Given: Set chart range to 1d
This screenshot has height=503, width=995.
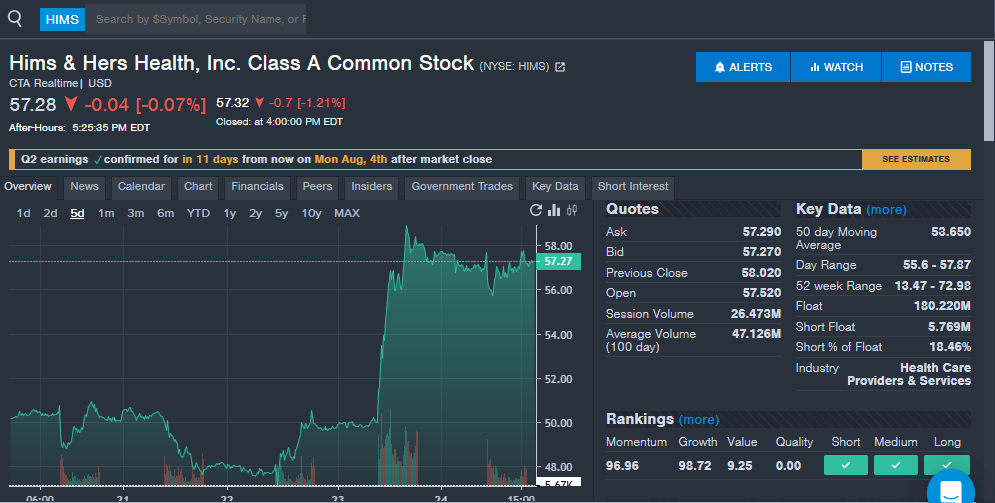Looking at the screenshot, I should pyautogui.click(x=23, y=213).
